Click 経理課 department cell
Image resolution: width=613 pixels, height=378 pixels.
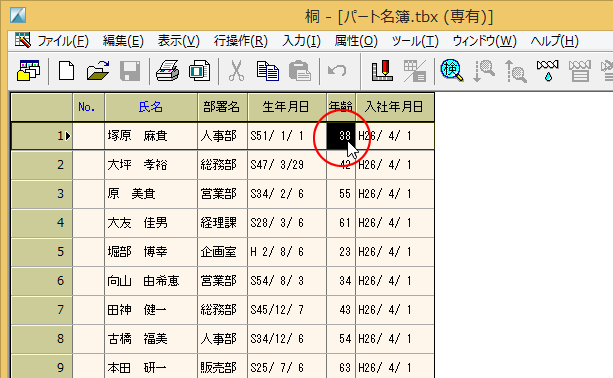pos(222,222)
